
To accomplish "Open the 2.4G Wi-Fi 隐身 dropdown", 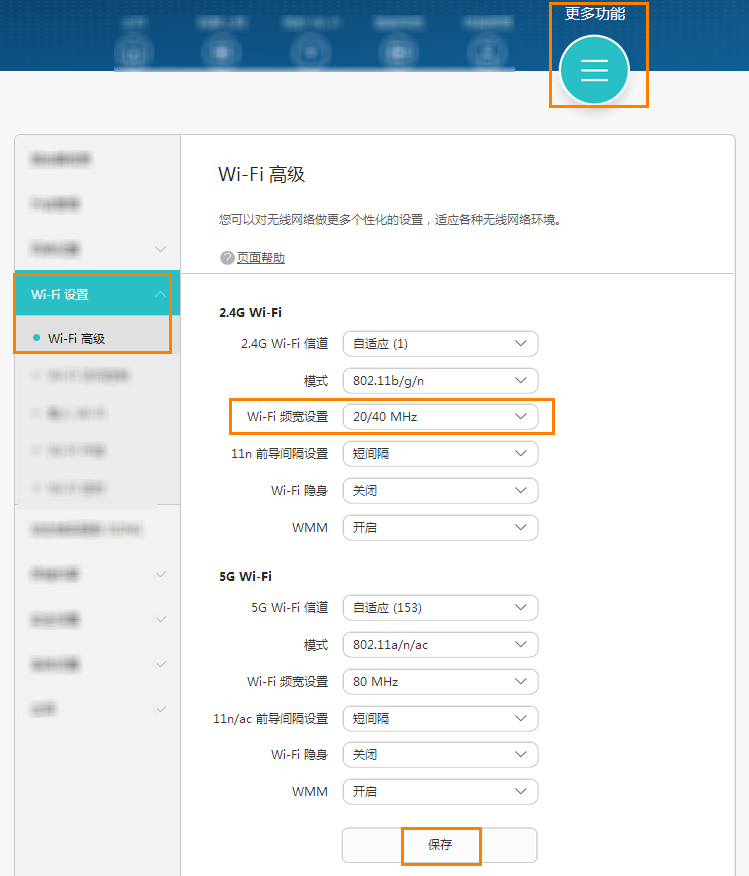I will coord(440,491).
